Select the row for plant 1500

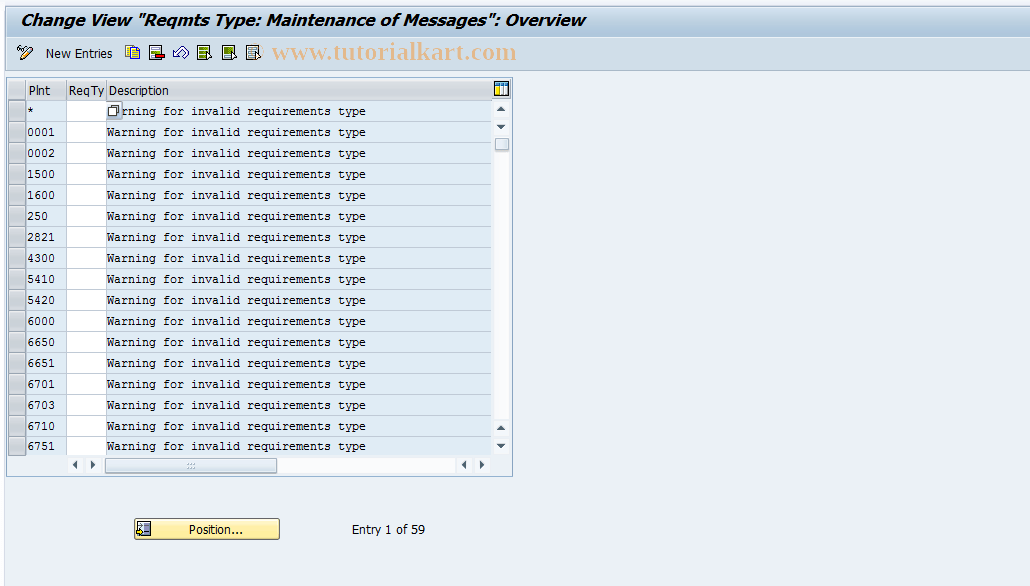(16, 173)
